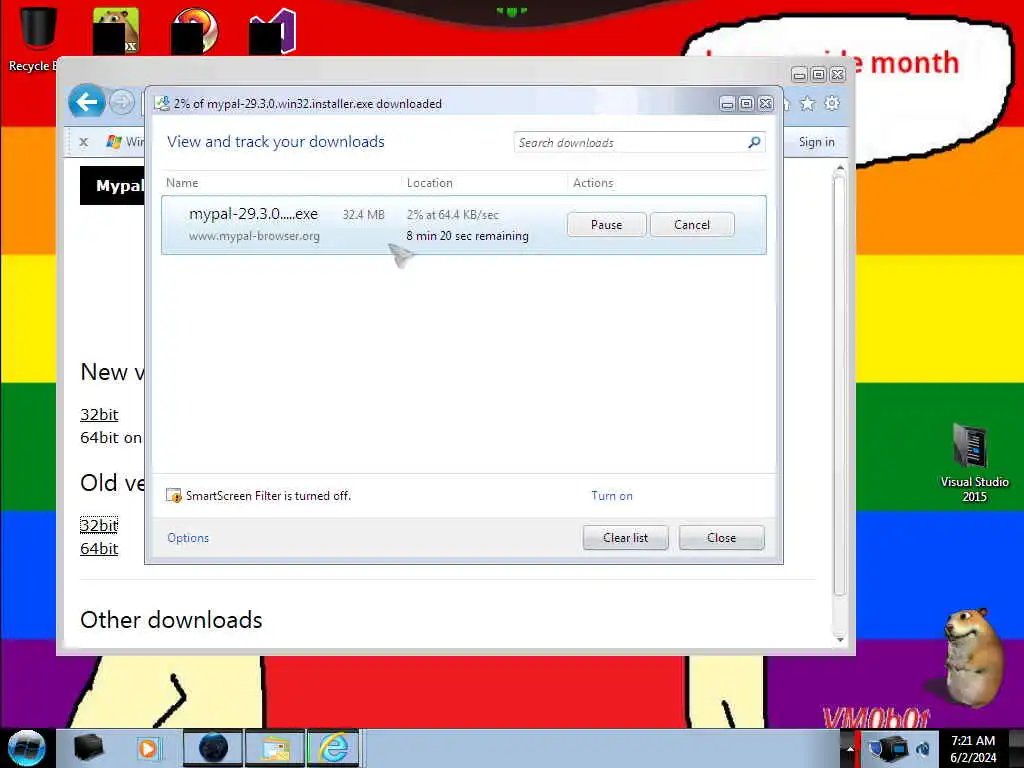
Task: Click the 32.4 MB file size text
Action: (x=364, y=214)
